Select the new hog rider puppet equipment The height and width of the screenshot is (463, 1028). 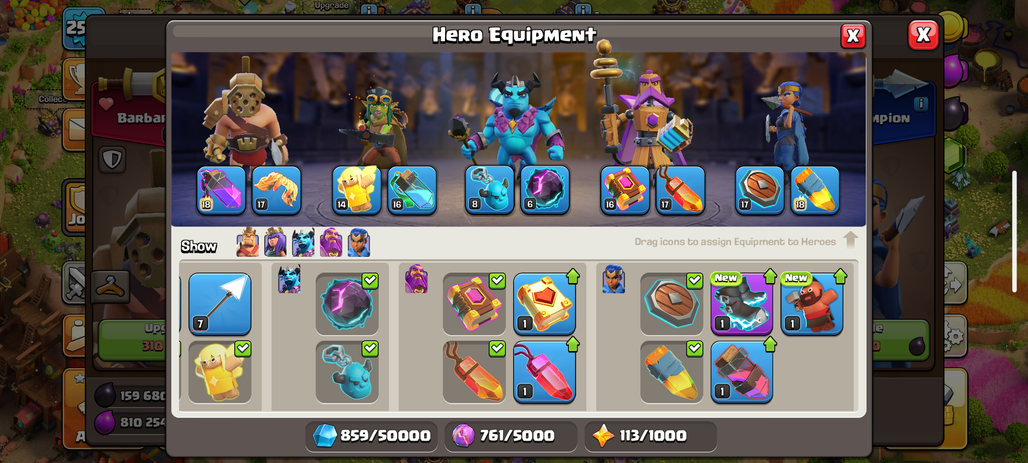[x=812, y=304]
